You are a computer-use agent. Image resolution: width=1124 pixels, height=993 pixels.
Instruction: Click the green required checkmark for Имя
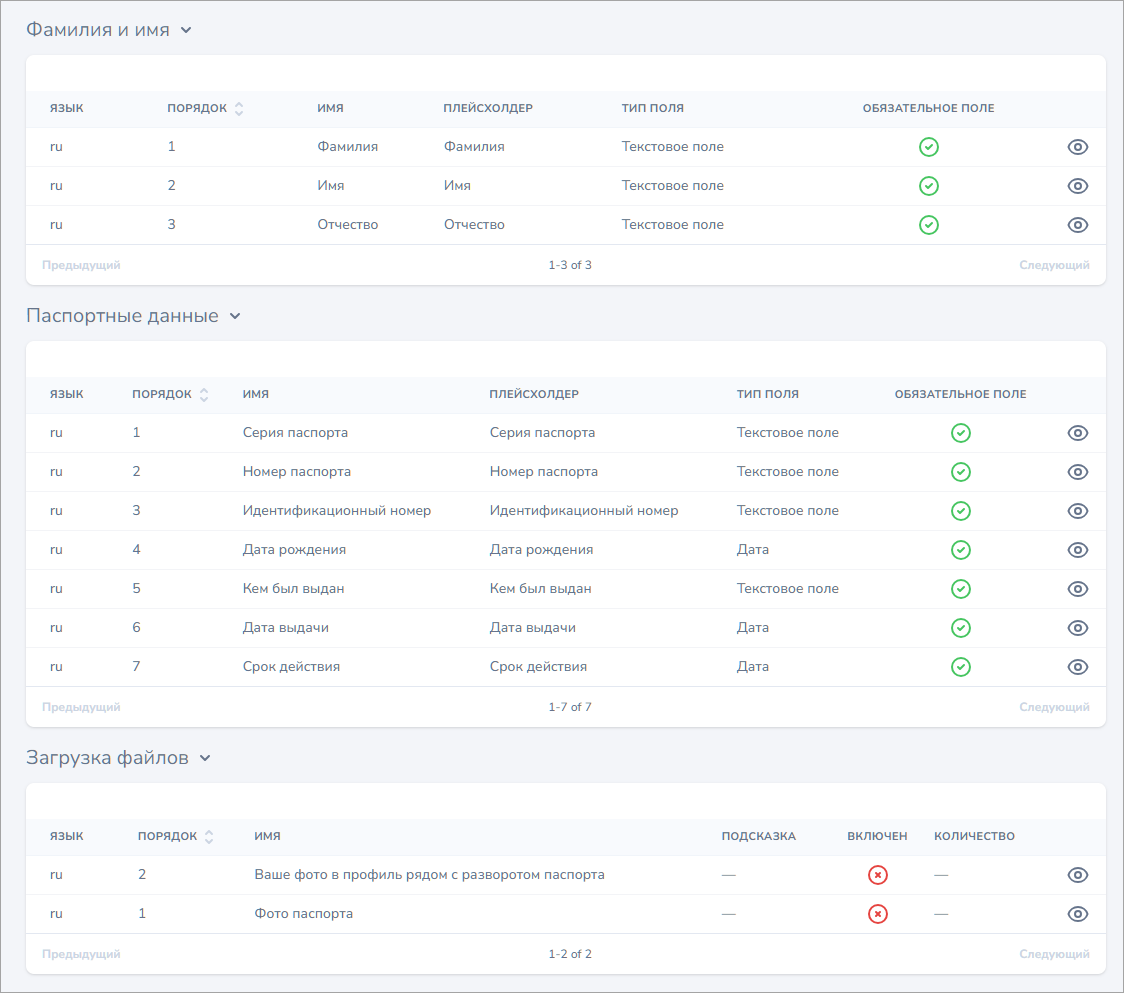coord(929,186)
